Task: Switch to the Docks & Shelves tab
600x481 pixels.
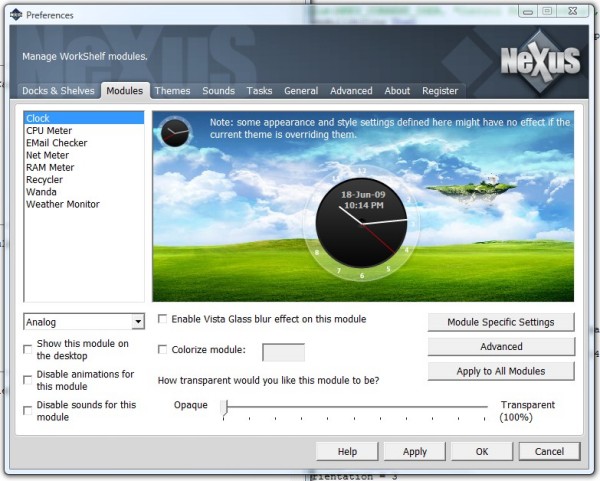Action: [x=58, y=91]
